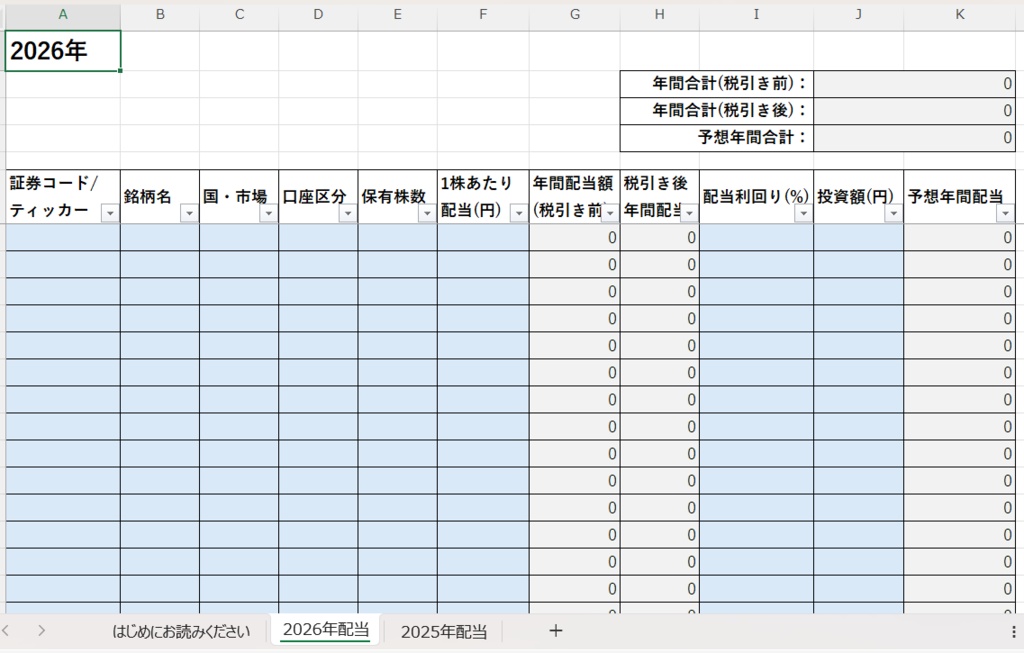Open sheet tab bar options dots

(x=1014, y=631)
